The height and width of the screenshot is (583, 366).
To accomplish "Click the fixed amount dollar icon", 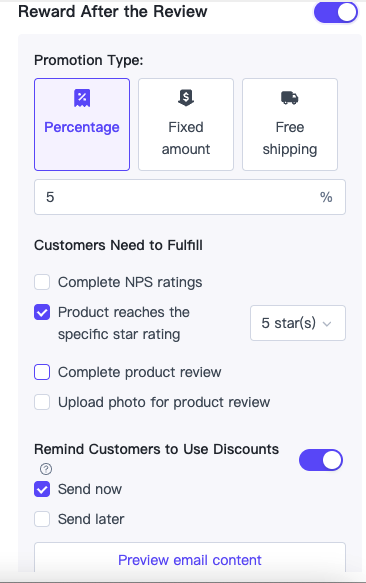I will coord(186,98).
